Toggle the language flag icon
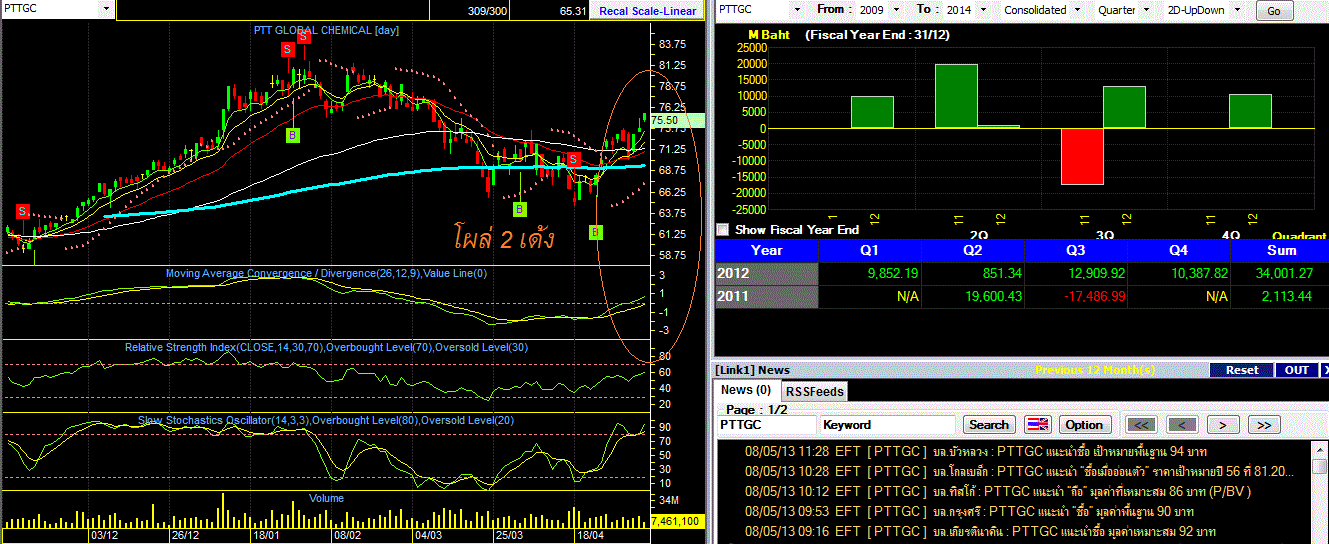Screen dimensions: 1329x544 (x=1038, y=425)
